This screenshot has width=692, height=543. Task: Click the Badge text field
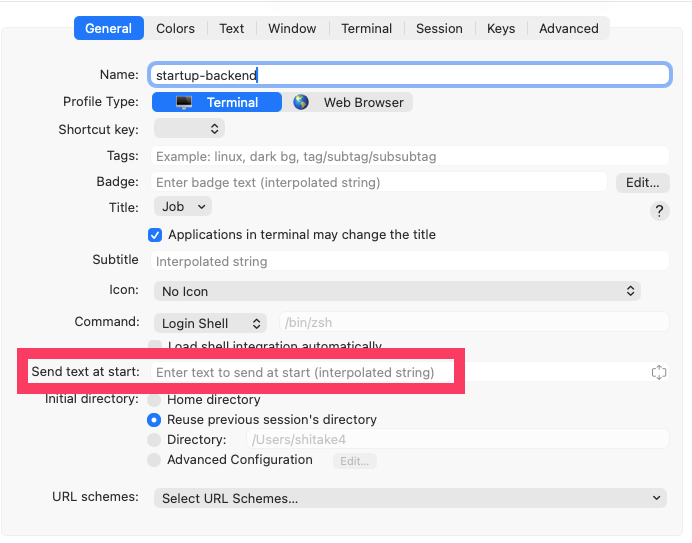coord(379,182)
